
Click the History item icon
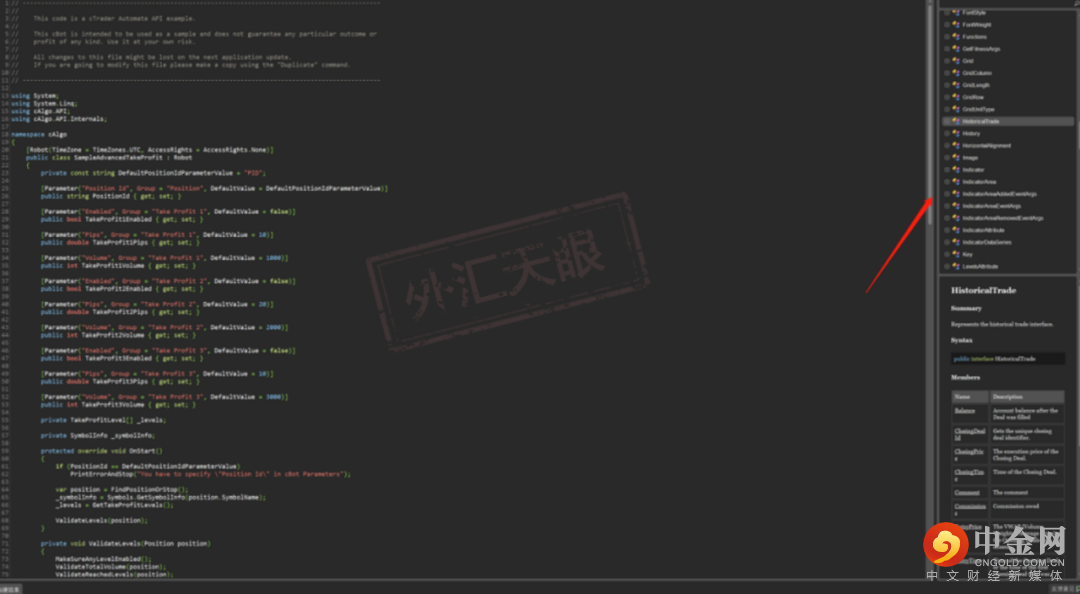click(x=955, y=133)
